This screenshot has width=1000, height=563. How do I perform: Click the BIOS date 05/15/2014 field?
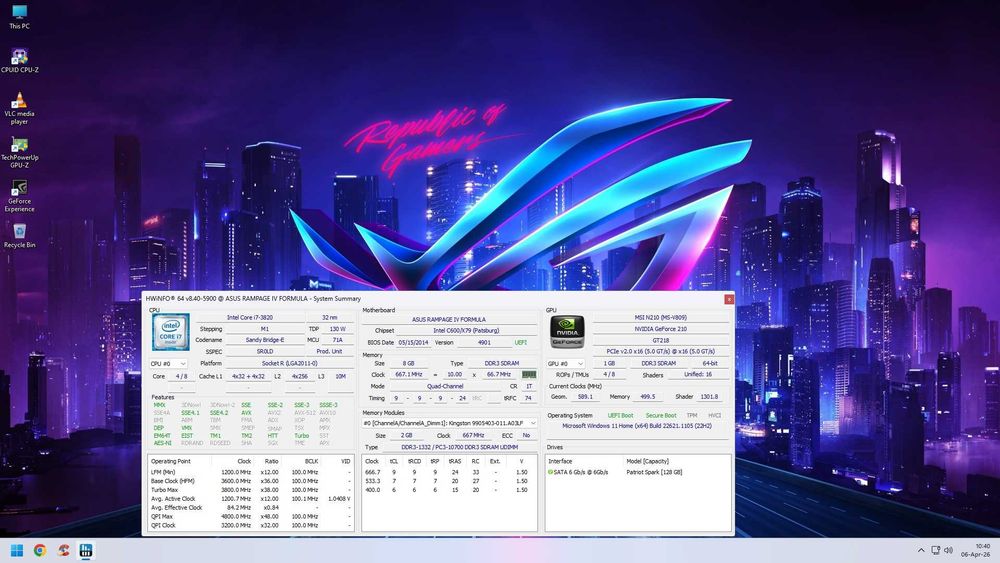tap(414, 342)
